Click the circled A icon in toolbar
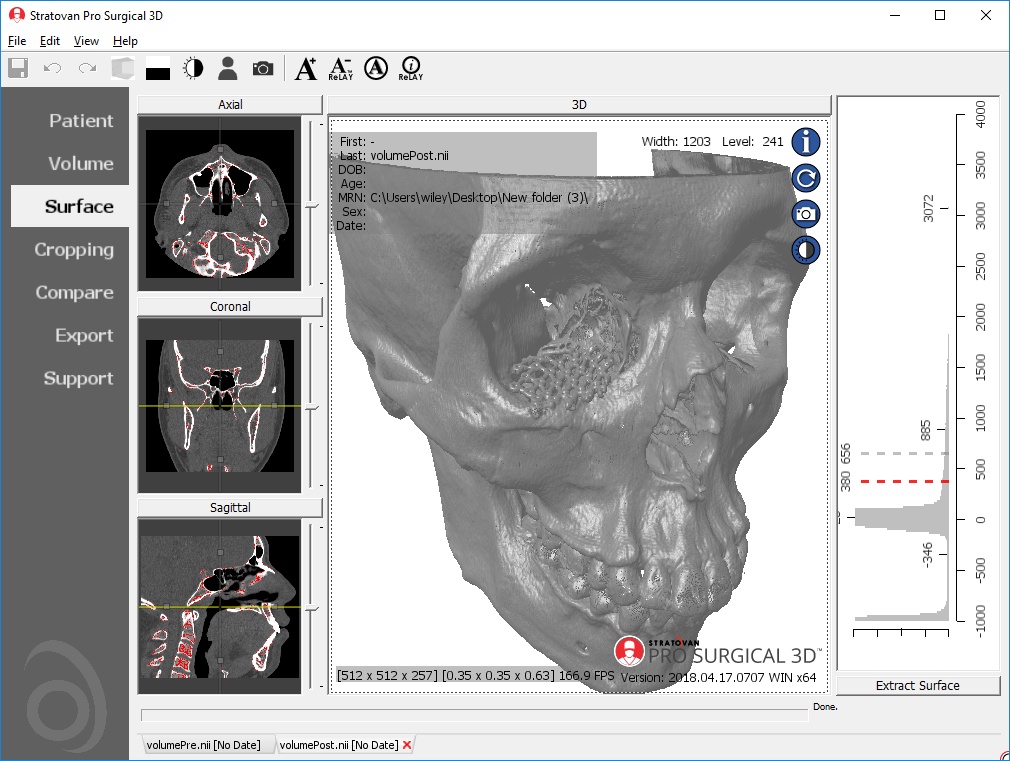 click(x=376, y=68)
